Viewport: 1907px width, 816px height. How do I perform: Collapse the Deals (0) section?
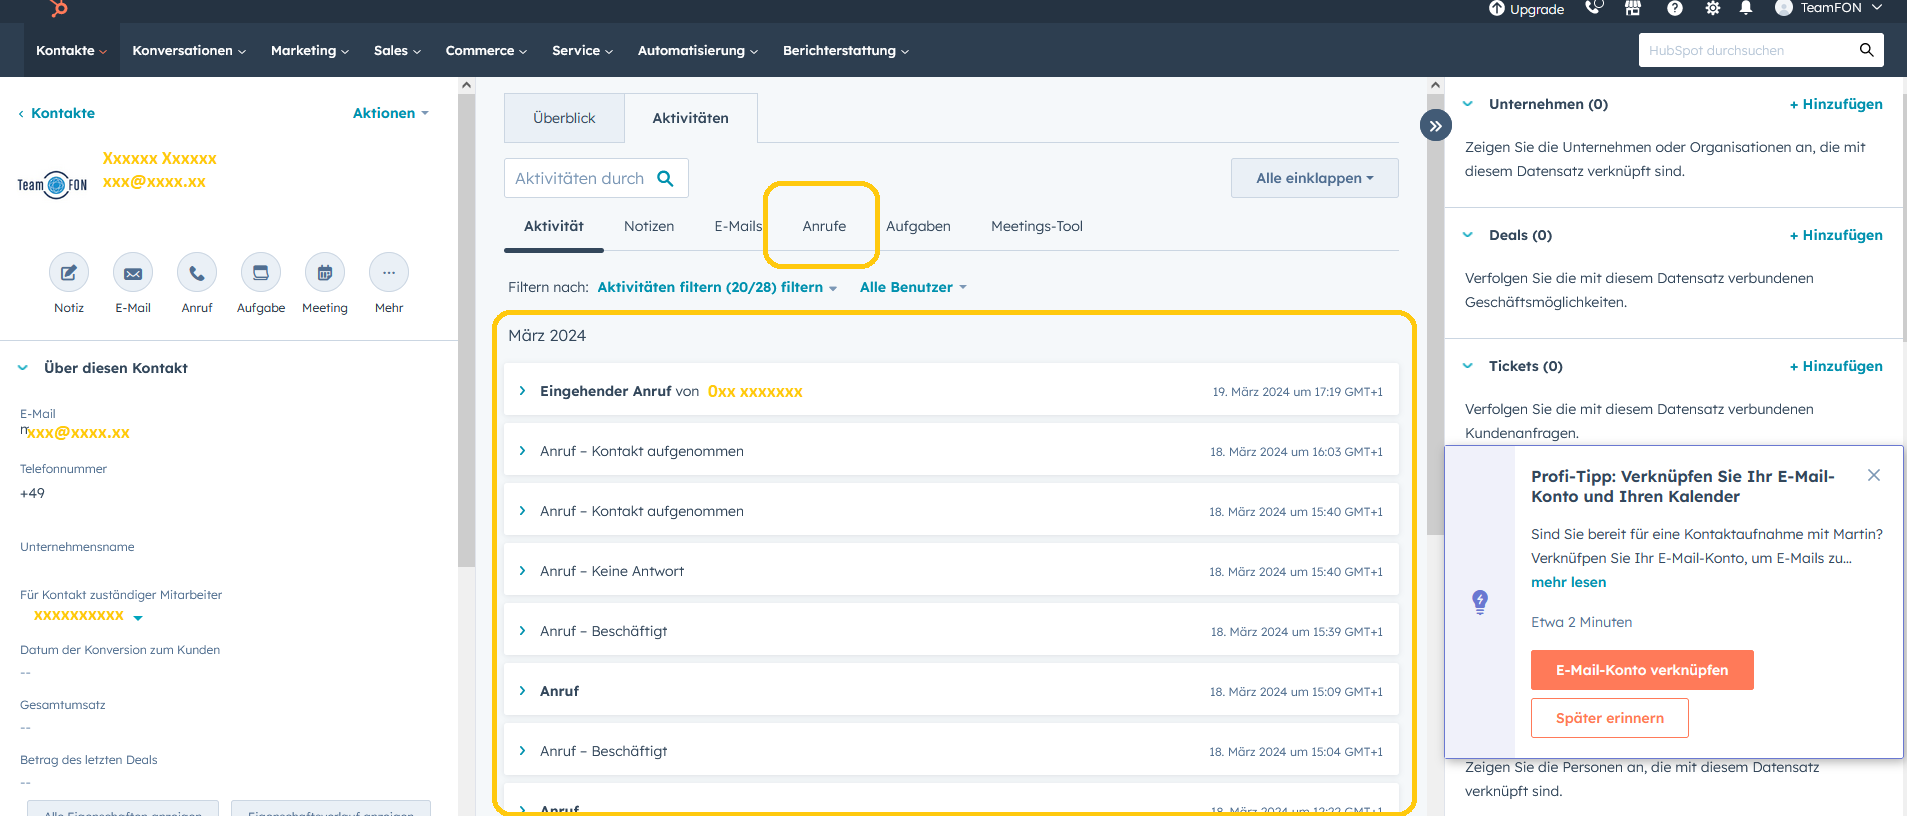pos(1468,235)
